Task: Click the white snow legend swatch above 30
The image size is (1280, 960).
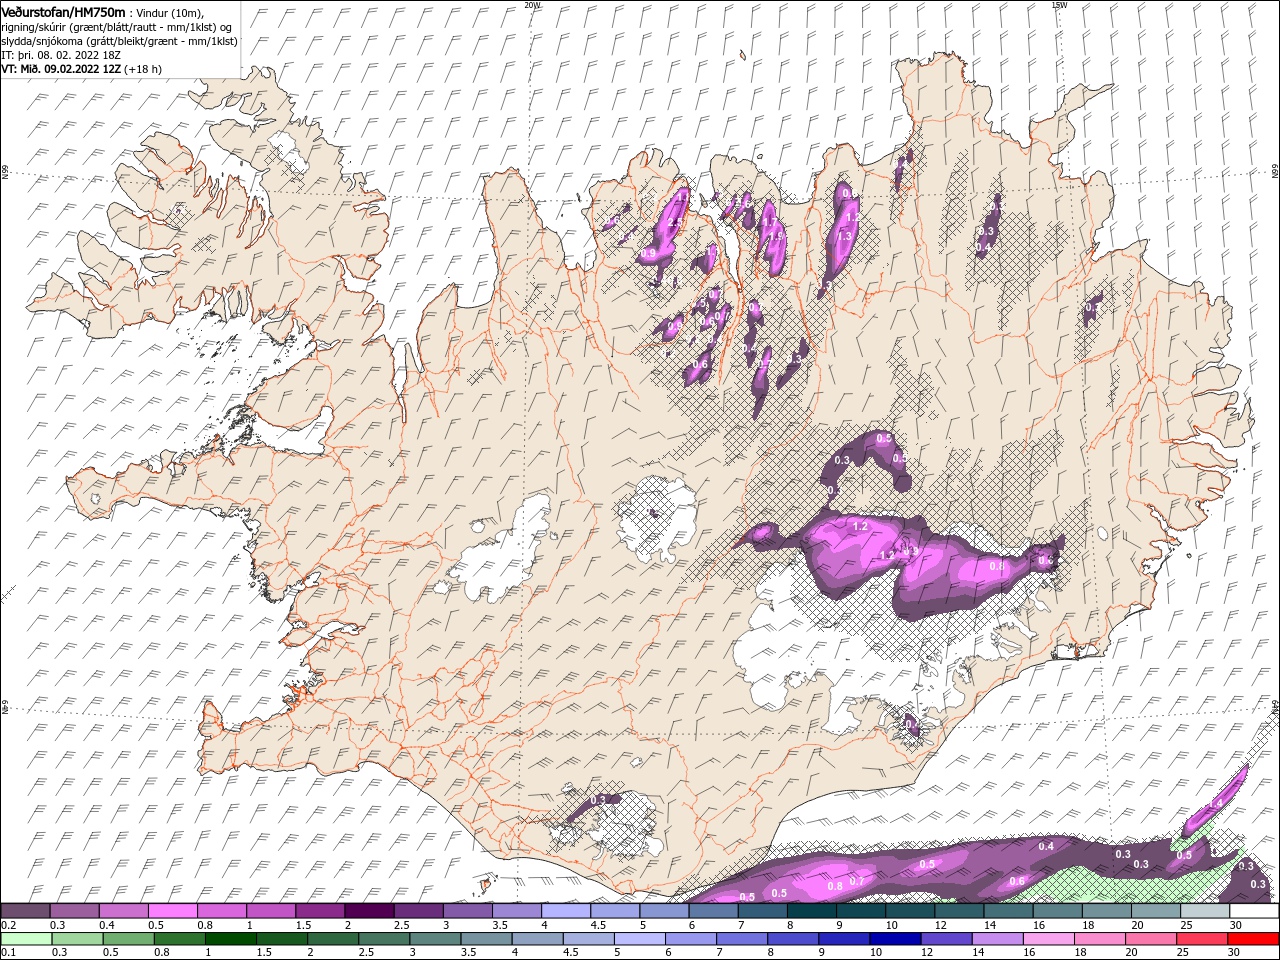Action: coord(1254,911)
